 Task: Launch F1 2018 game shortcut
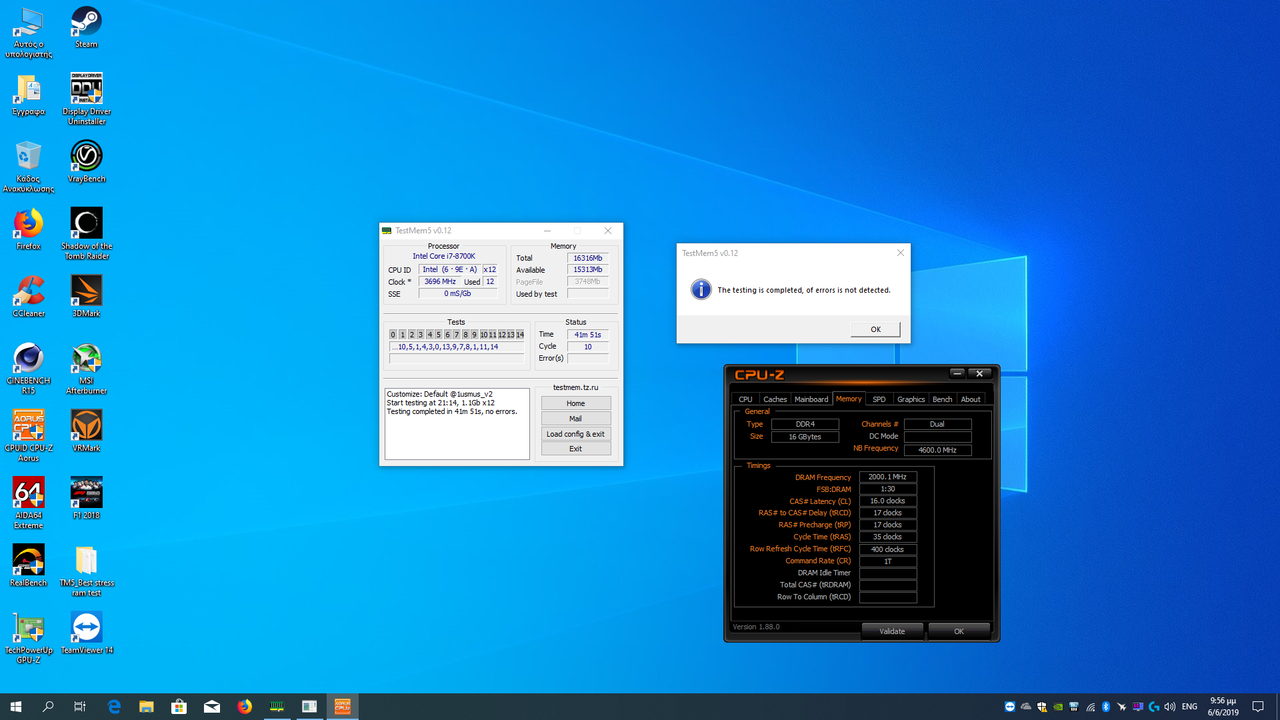[x=86, y=498]
